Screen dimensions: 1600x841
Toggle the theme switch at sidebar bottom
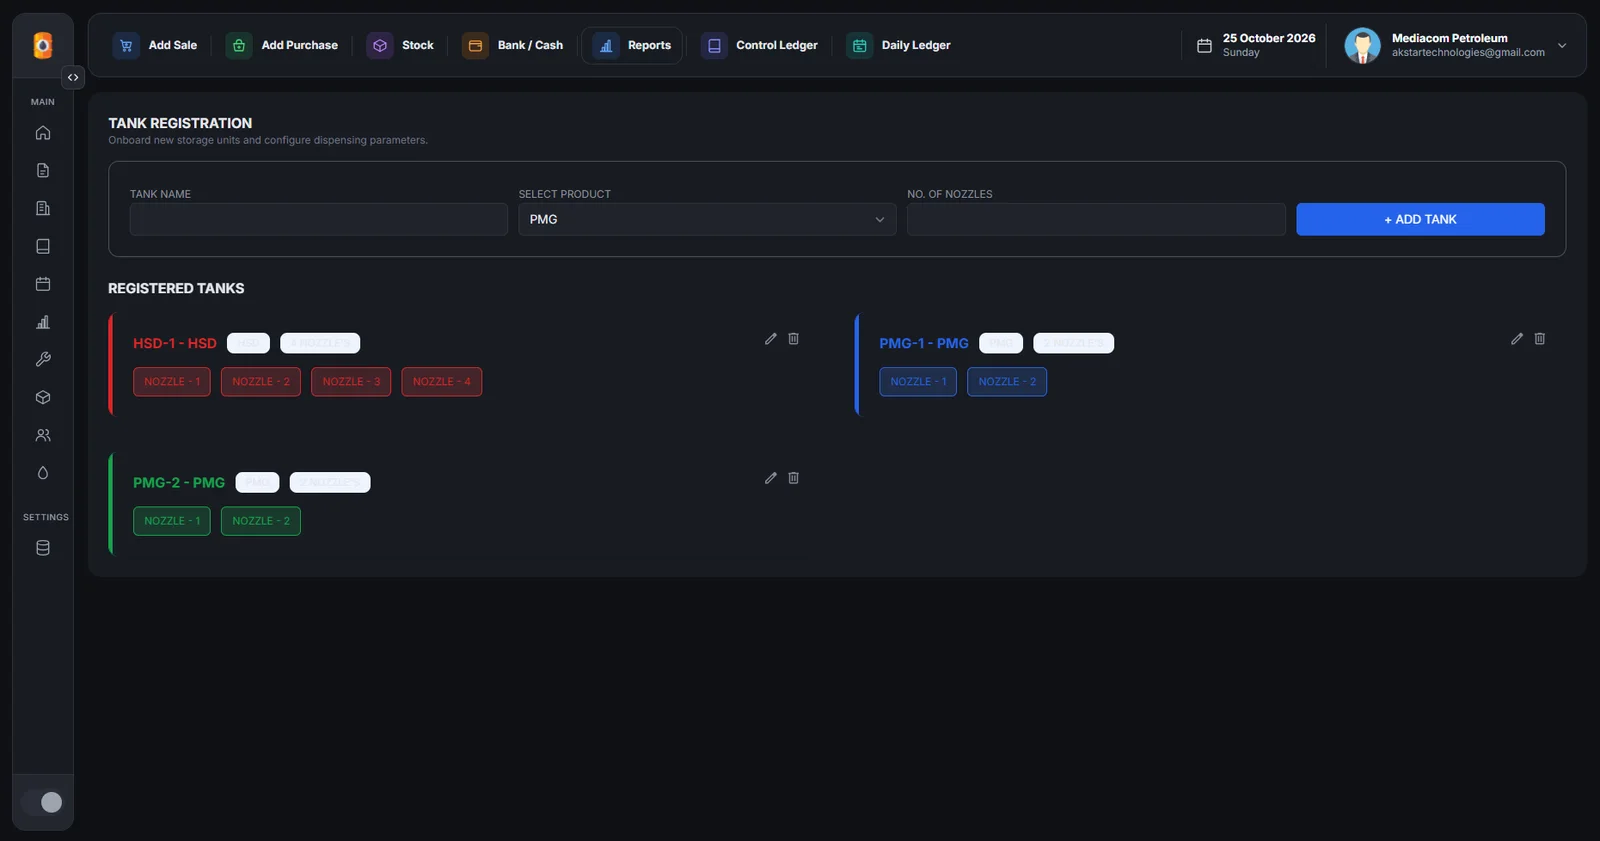point(42,802)
